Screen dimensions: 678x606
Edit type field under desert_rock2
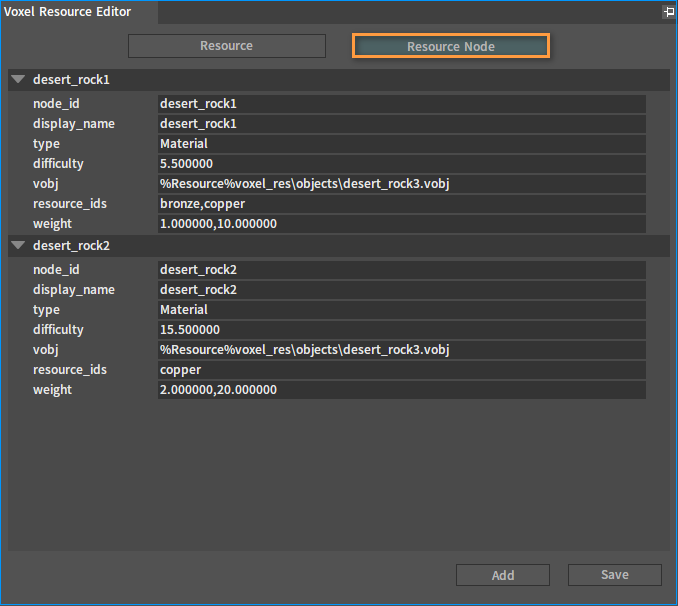[402, 310]
